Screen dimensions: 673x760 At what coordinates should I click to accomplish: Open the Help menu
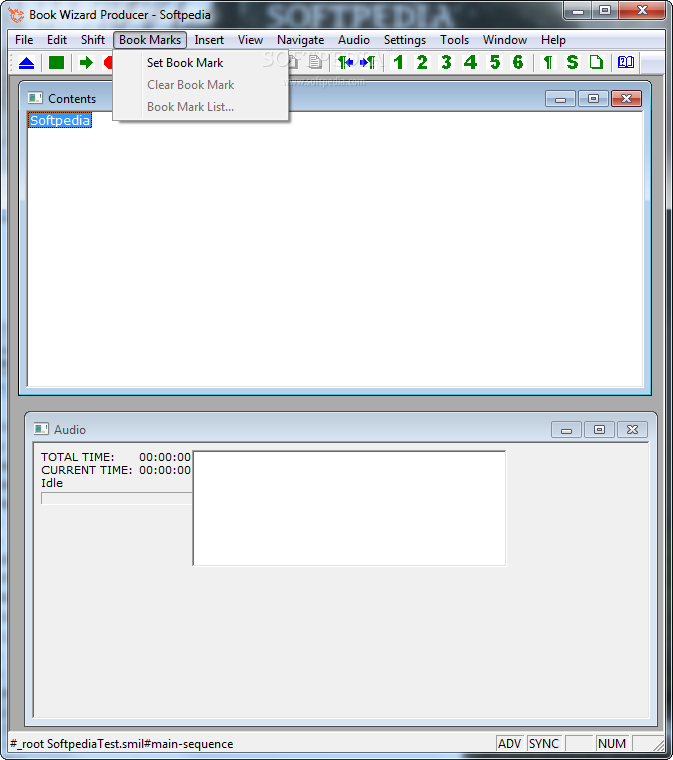click(x=553, y=40)
